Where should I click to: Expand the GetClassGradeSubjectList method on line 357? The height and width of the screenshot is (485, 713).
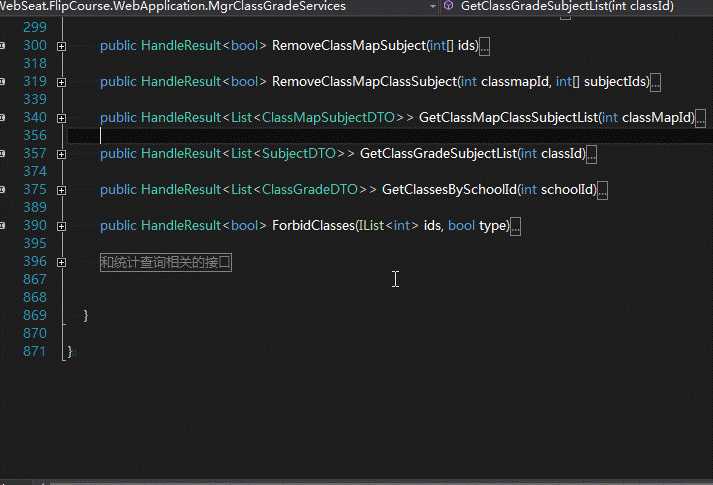click(61, 155)
